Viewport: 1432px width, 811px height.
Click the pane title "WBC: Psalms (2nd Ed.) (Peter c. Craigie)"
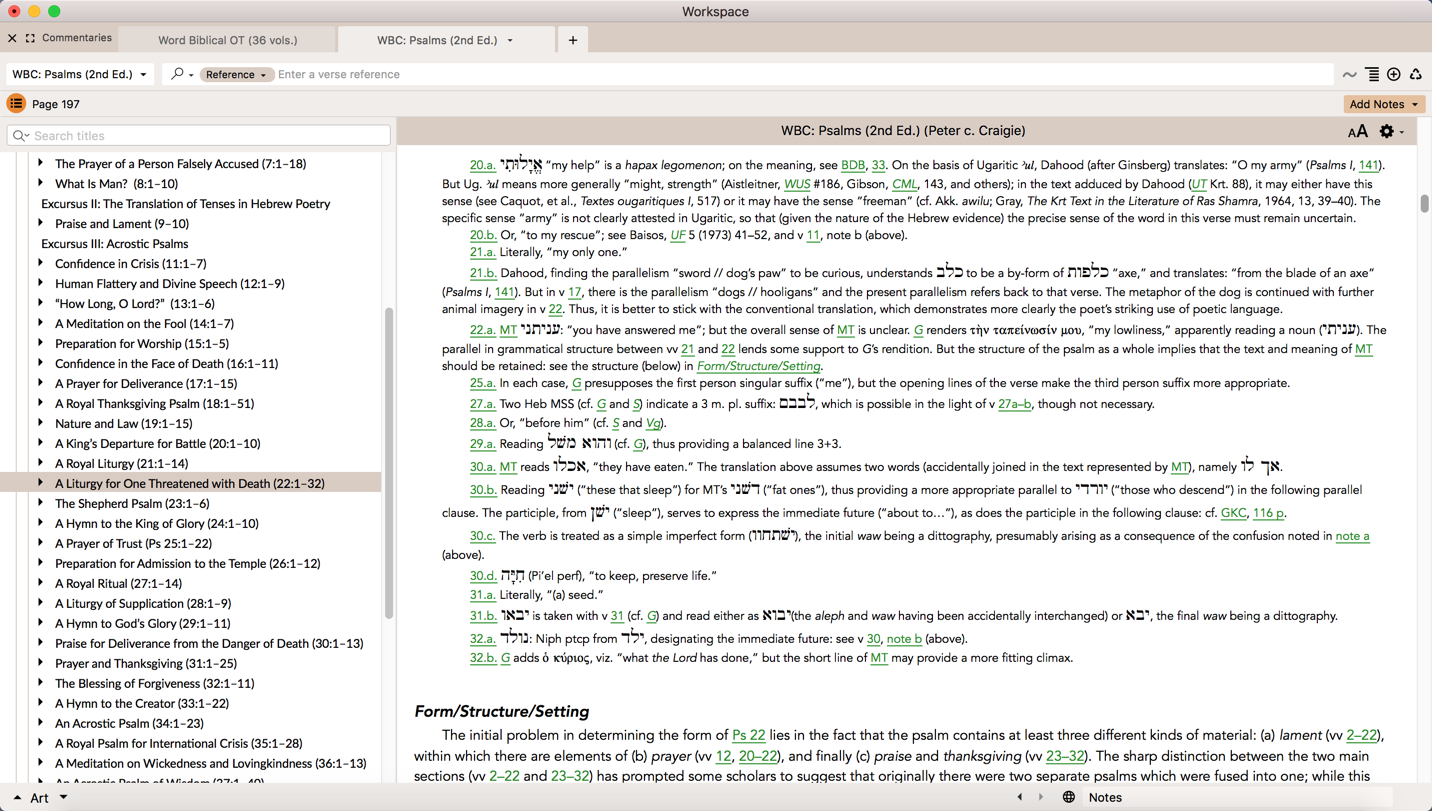(903, 131)
